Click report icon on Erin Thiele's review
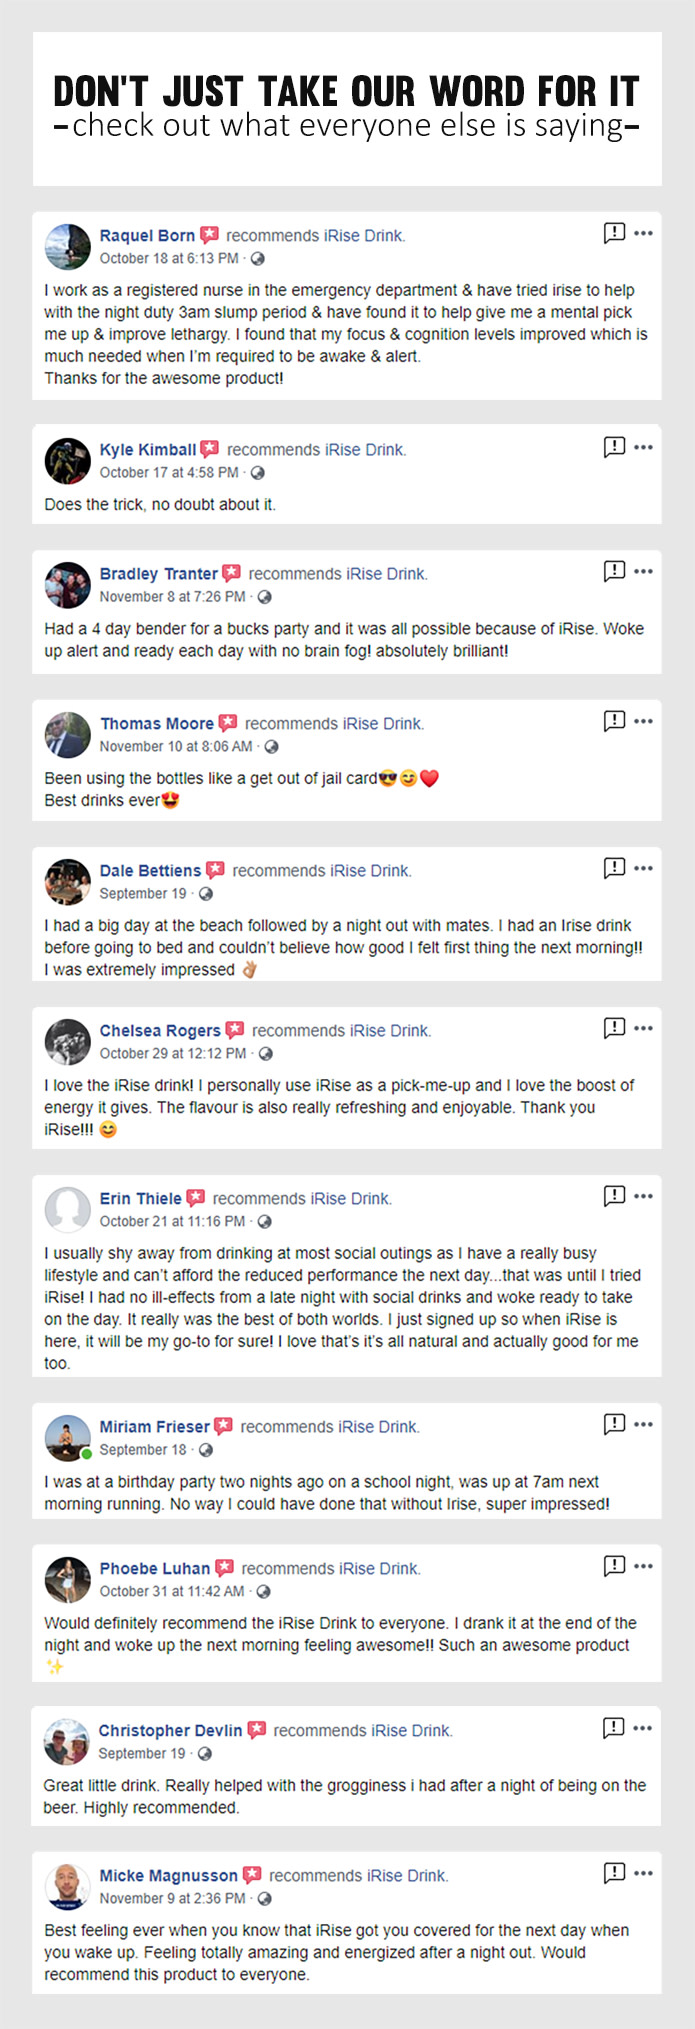Image resolution: width=695 pixels, height=2029 pixels. (614, 1196)
